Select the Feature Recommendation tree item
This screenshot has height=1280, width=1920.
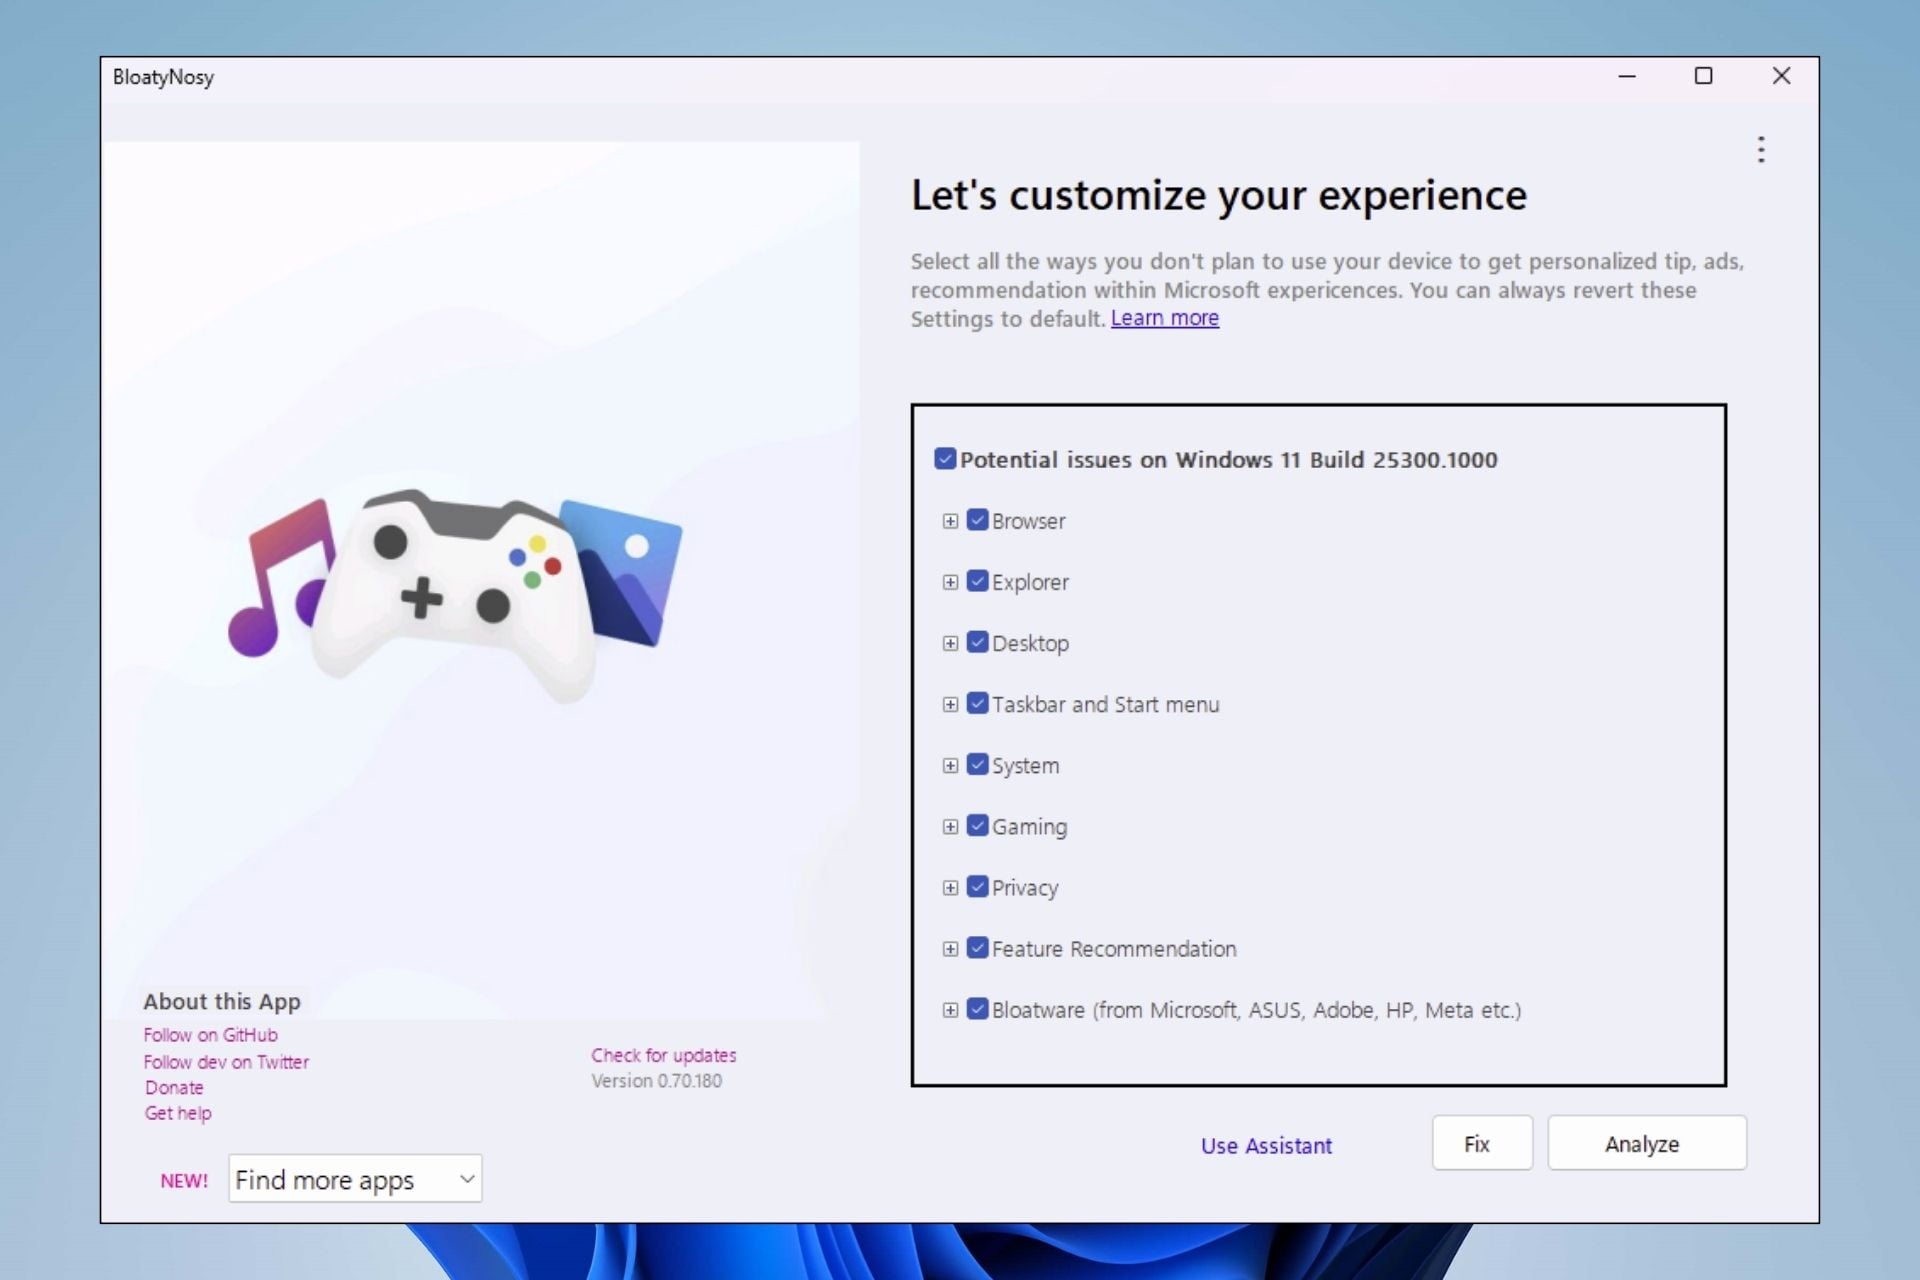[1113, 949]
